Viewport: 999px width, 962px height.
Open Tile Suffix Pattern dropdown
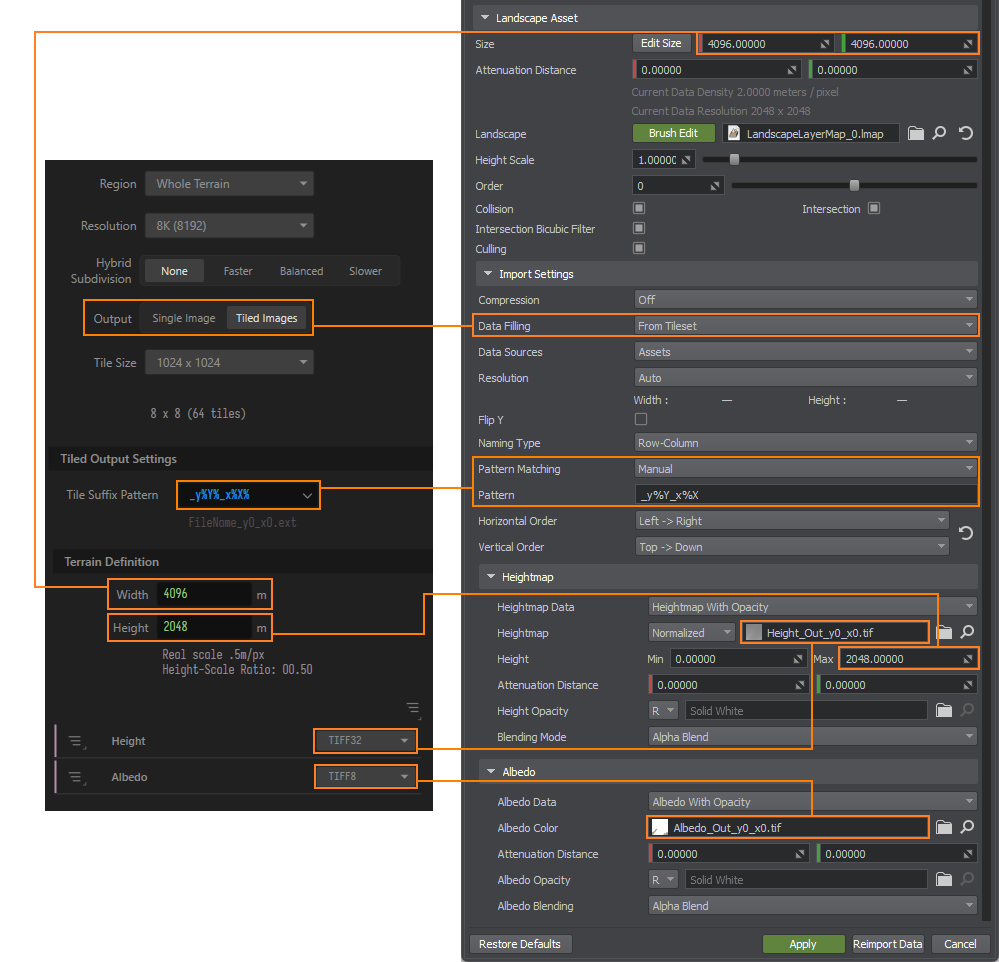248,495
